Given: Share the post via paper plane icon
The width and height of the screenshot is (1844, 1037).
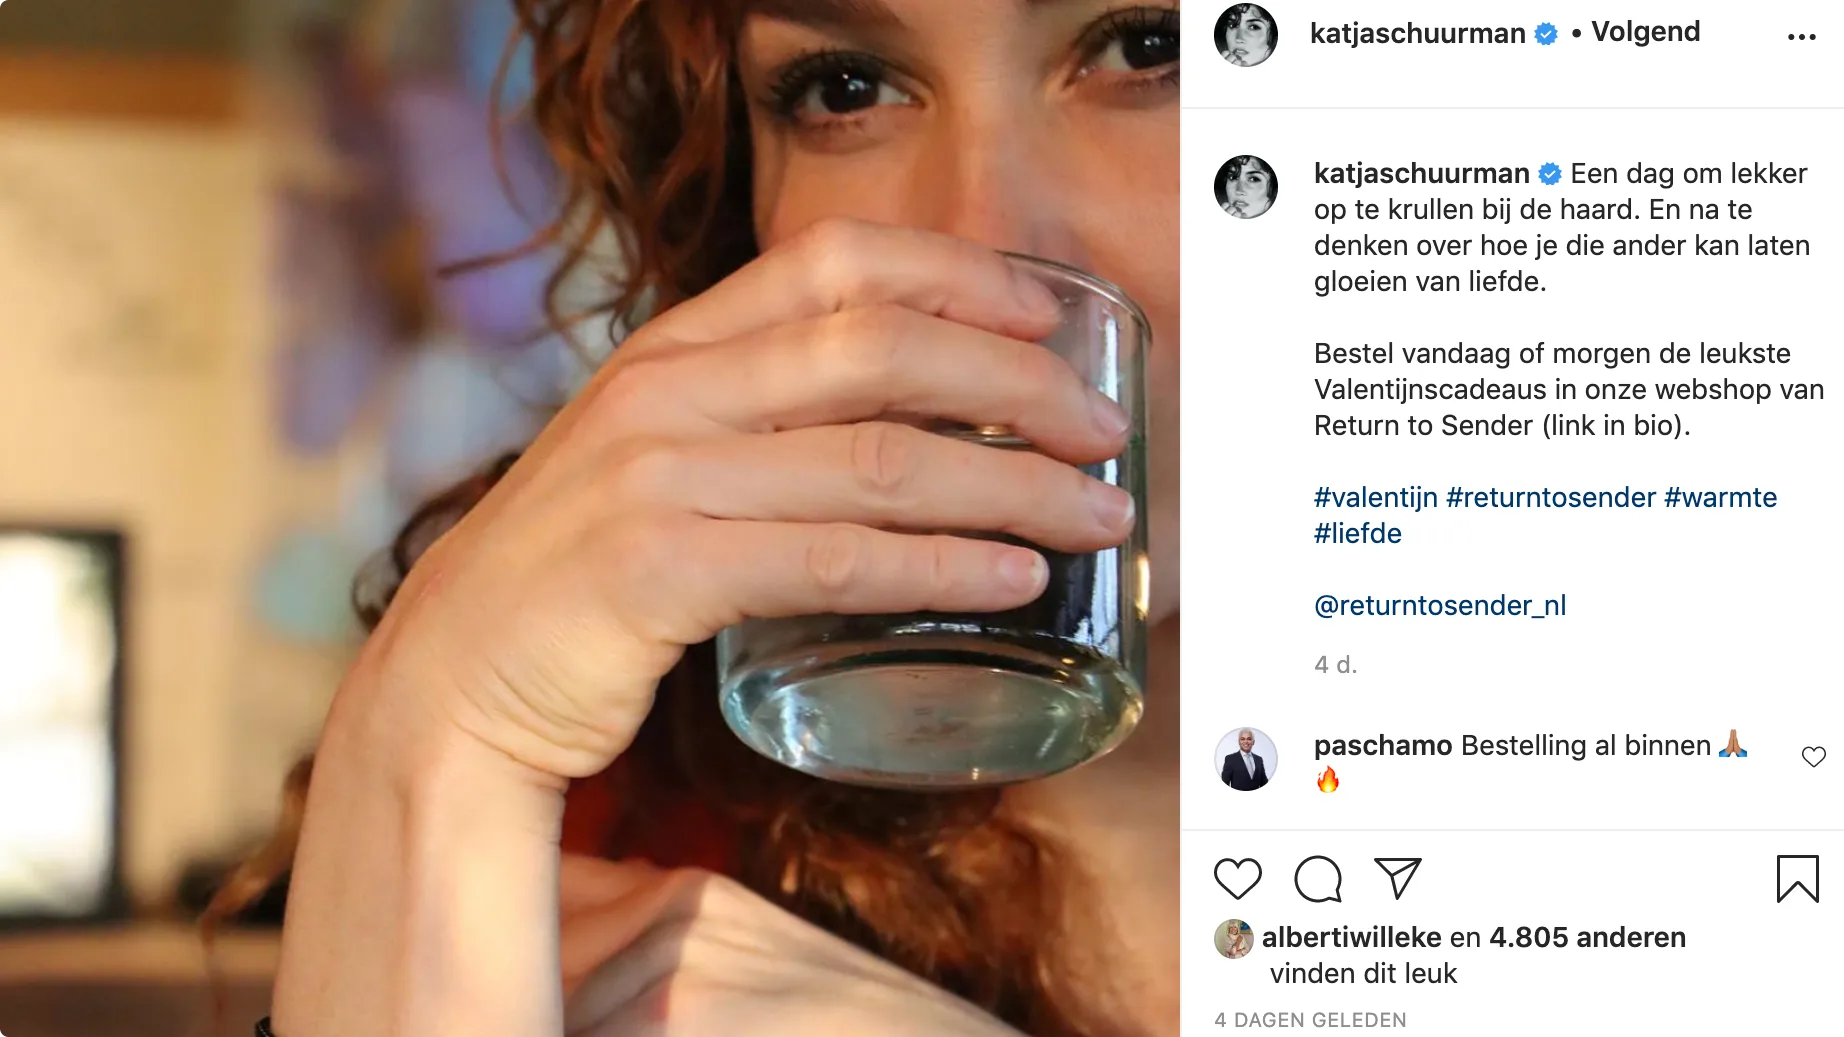Looking at the screenshot, I should 1397,878.
